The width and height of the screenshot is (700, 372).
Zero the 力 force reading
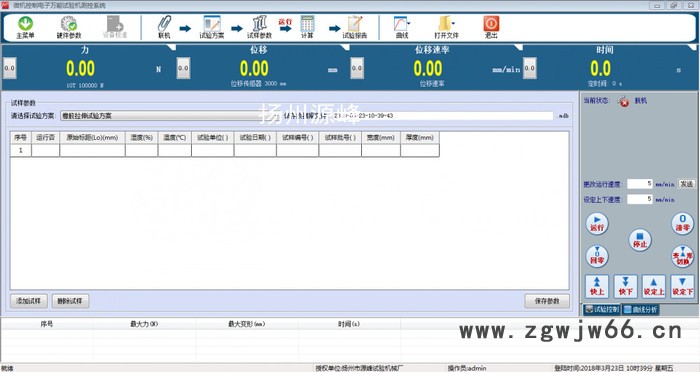coord(9,68)
